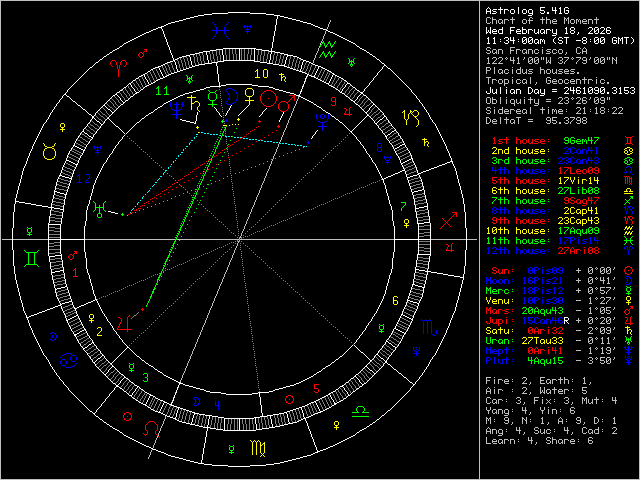The image size is (640, 480).
Task: Click house number 12 label in the wheel
Action: point(84,179)
